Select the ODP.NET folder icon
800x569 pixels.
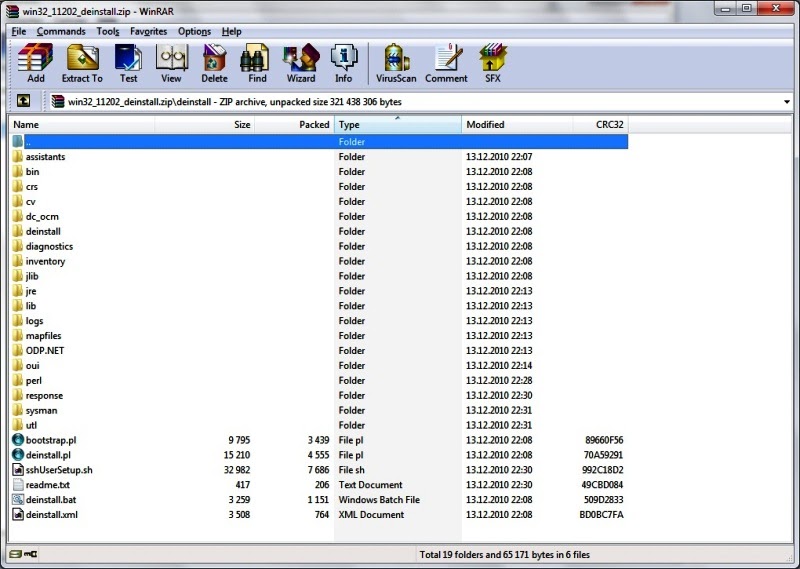18,350
